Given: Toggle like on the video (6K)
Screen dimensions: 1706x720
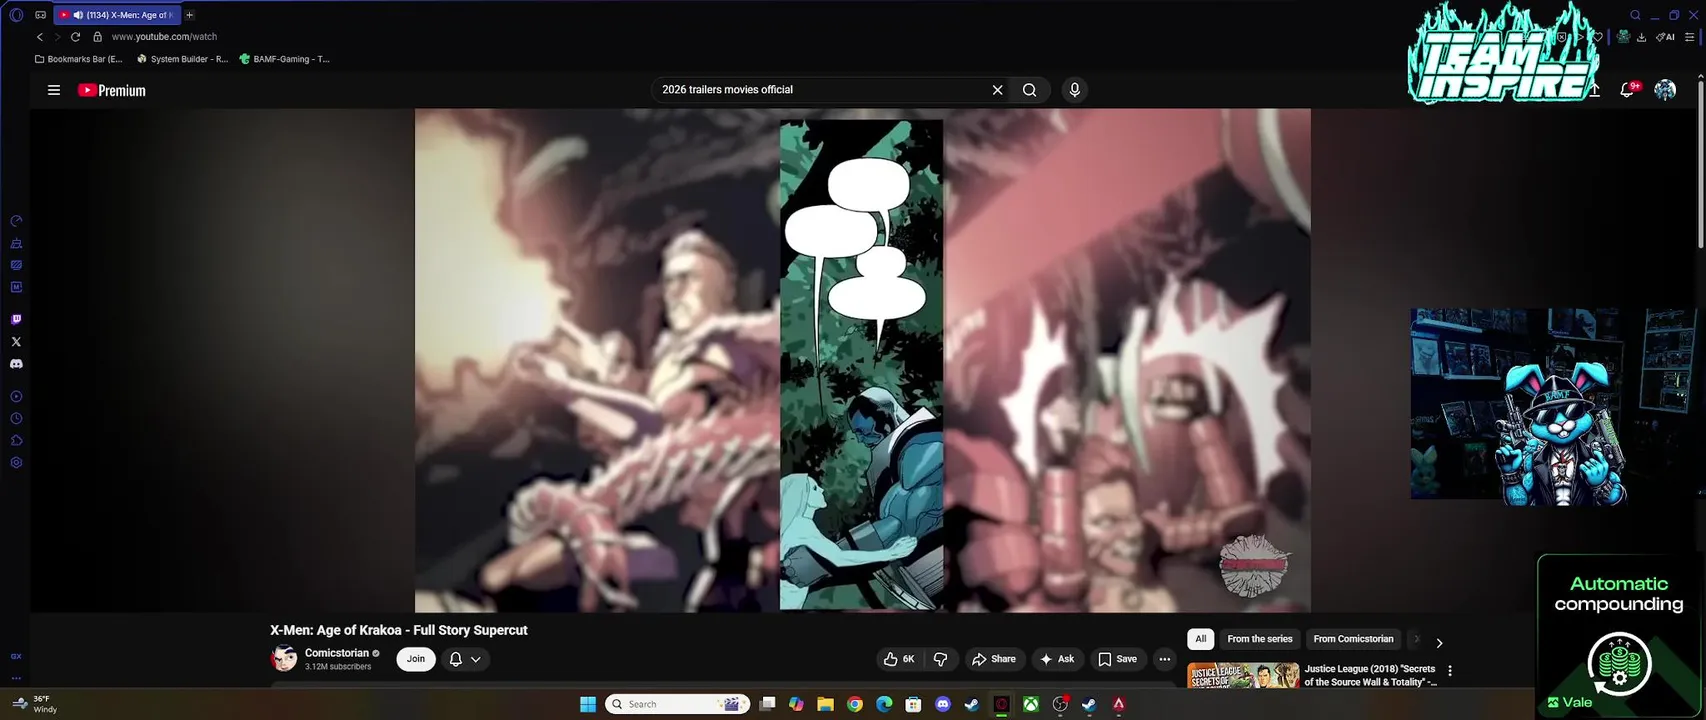Looking at the screenshot, I should click(898, 659).
